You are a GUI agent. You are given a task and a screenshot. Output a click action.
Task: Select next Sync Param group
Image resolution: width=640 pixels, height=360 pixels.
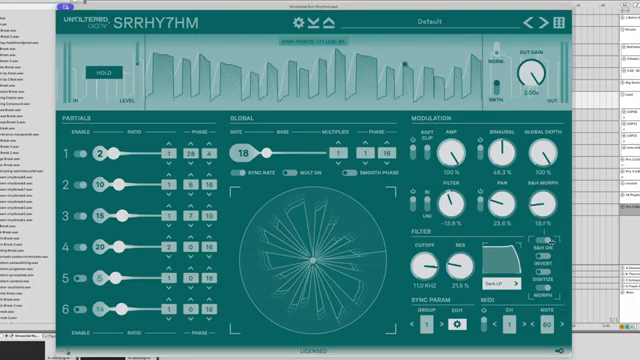(x=441, y=324)
